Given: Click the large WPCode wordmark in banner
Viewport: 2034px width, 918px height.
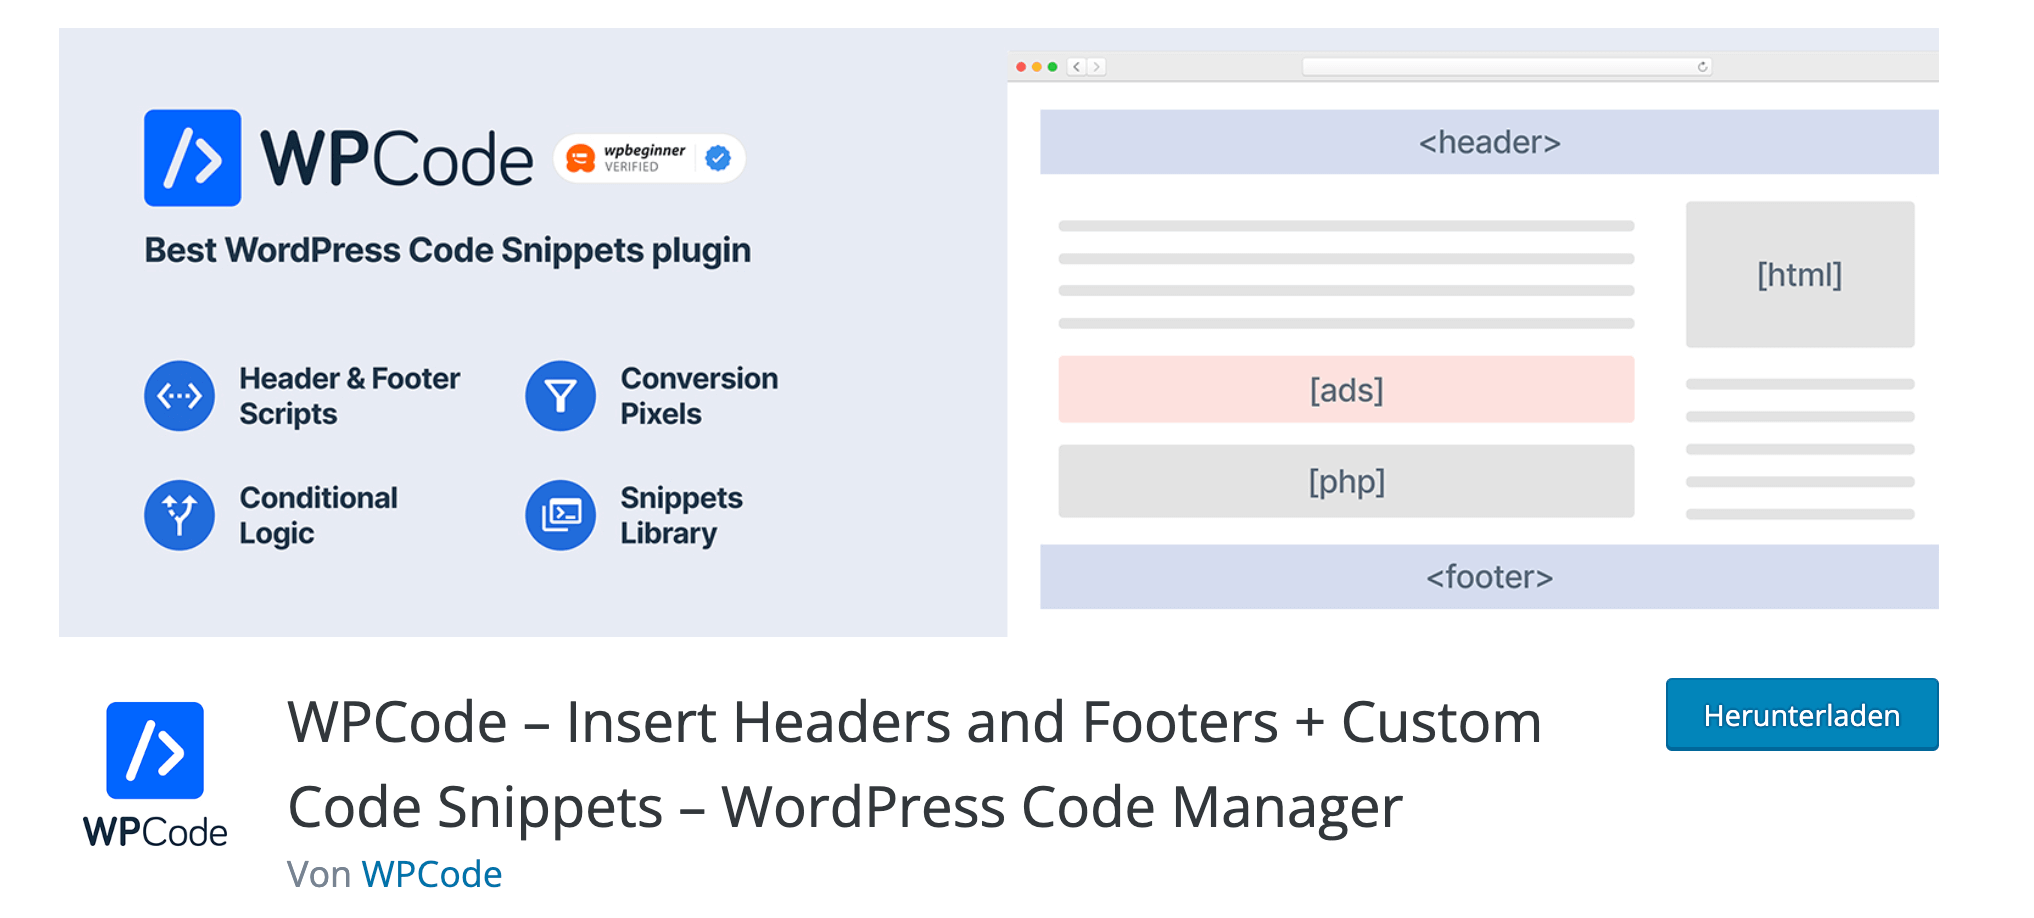Looking at the screenshot, I should pyautogui.click(x=397, y=159).
